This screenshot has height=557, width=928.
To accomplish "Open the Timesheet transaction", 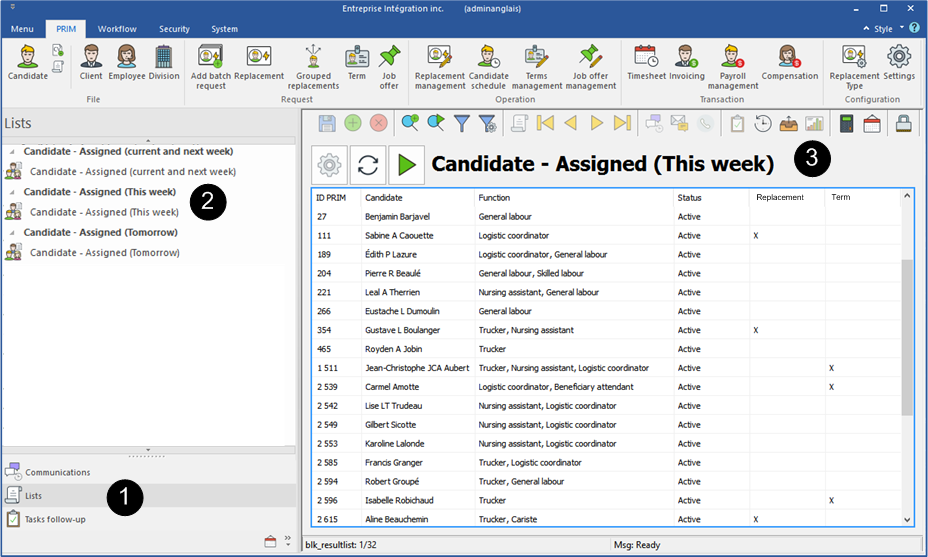I will coord(646,62).
